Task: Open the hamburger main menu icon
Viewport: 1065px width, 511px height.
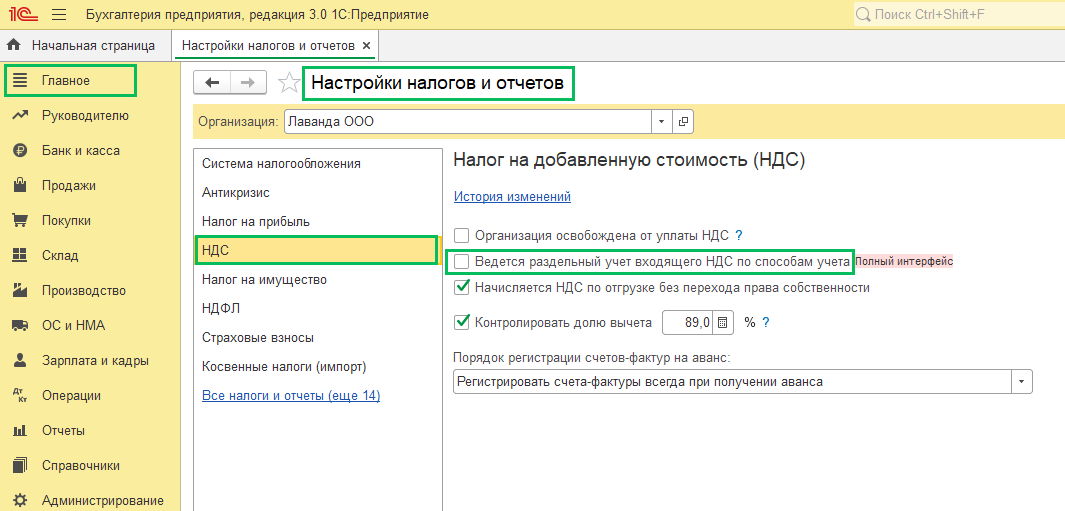Action: point(59,14)
